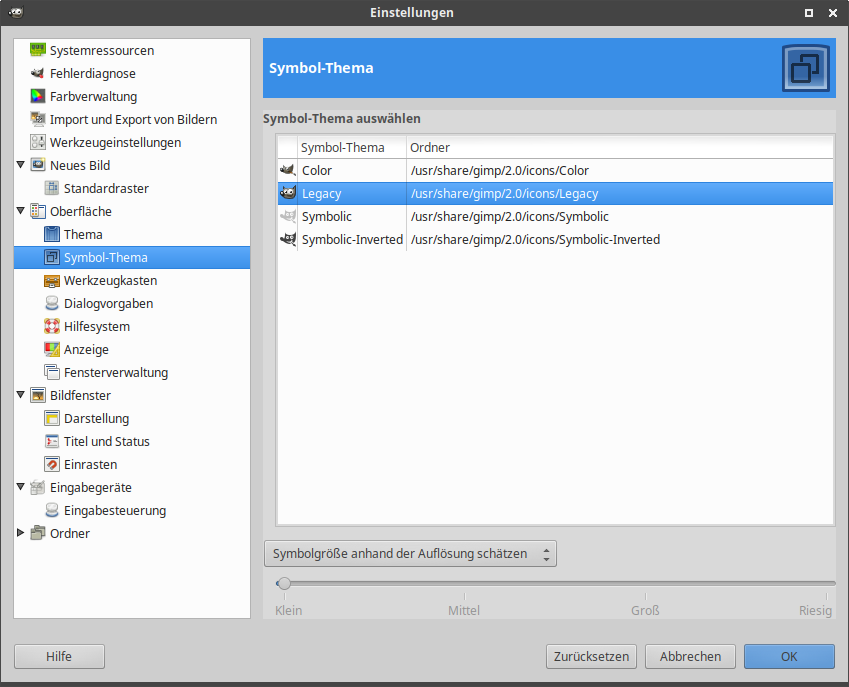Click the Systemressourcen chip icon
This screenshot has width=849, height=687.
click(38, 50)
